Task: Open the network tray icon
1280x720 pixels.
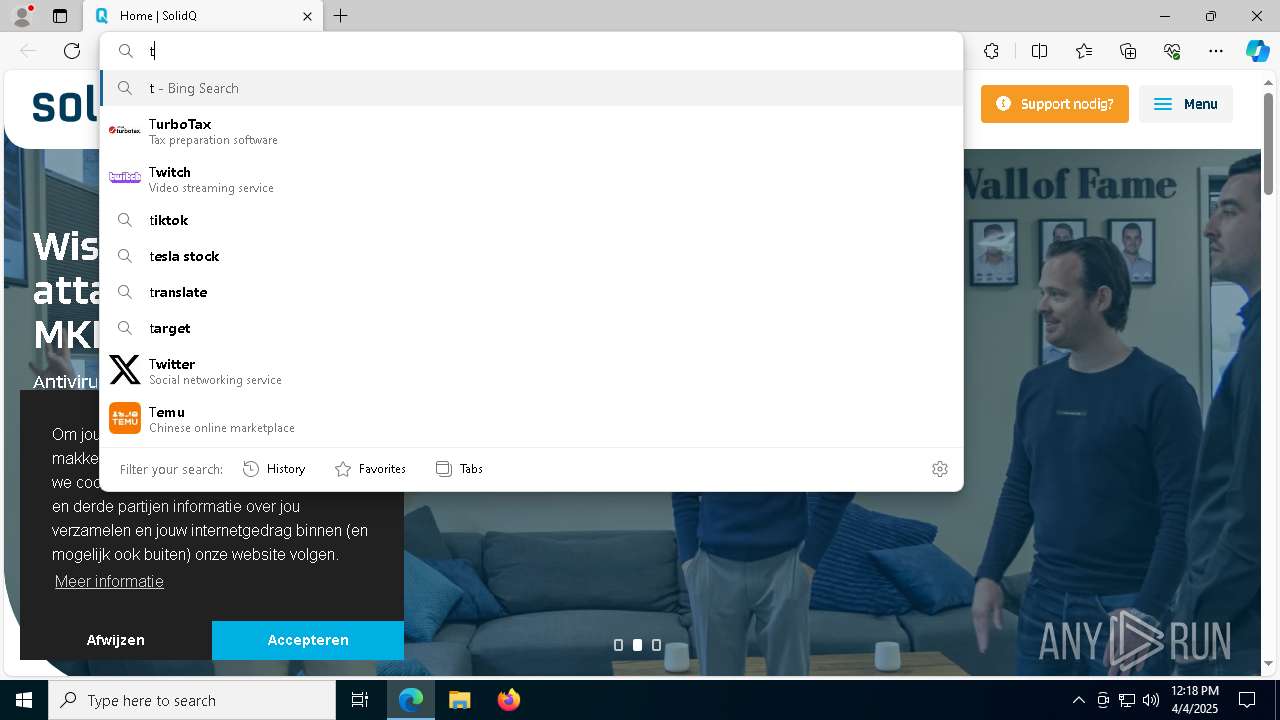Action: click(x=1127, y=700)
